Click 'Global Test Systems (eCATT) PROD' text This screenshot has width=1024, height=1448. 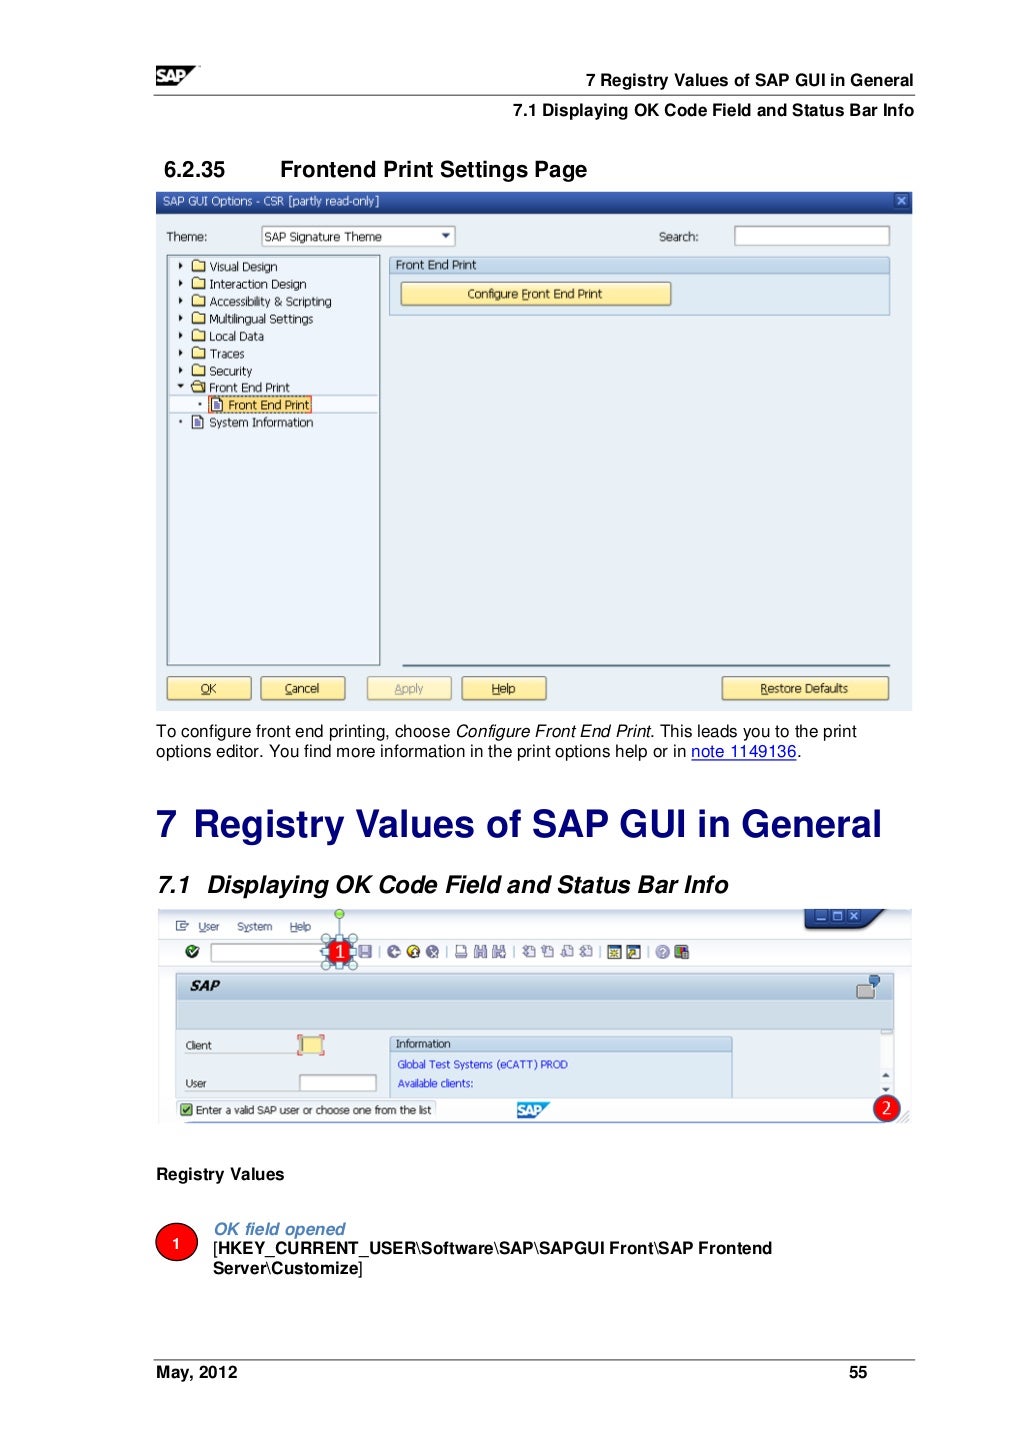482,1064
